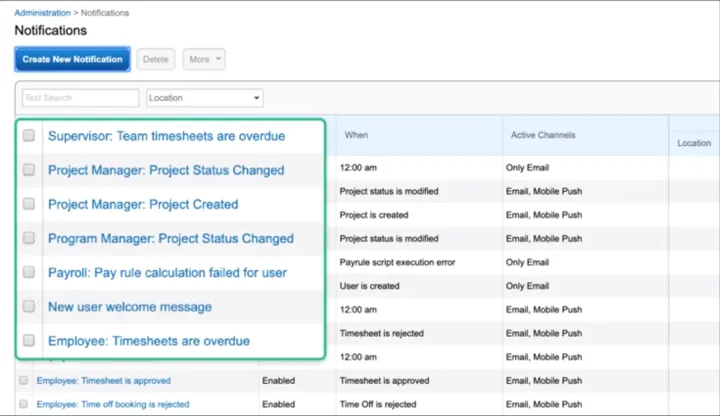Open the New user welcome message notification
Image resolution: width=720 pixels, height=416 pixels.
(130, 307)
